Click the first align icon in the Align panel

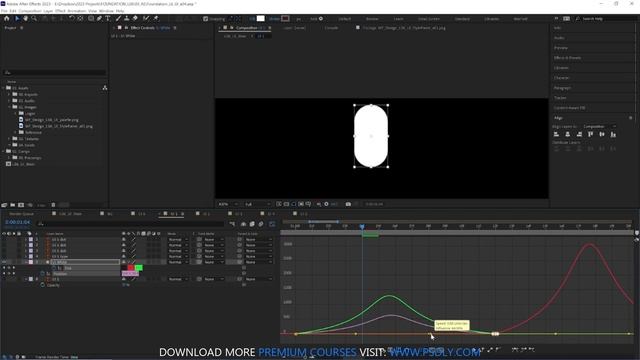(556, 134)
